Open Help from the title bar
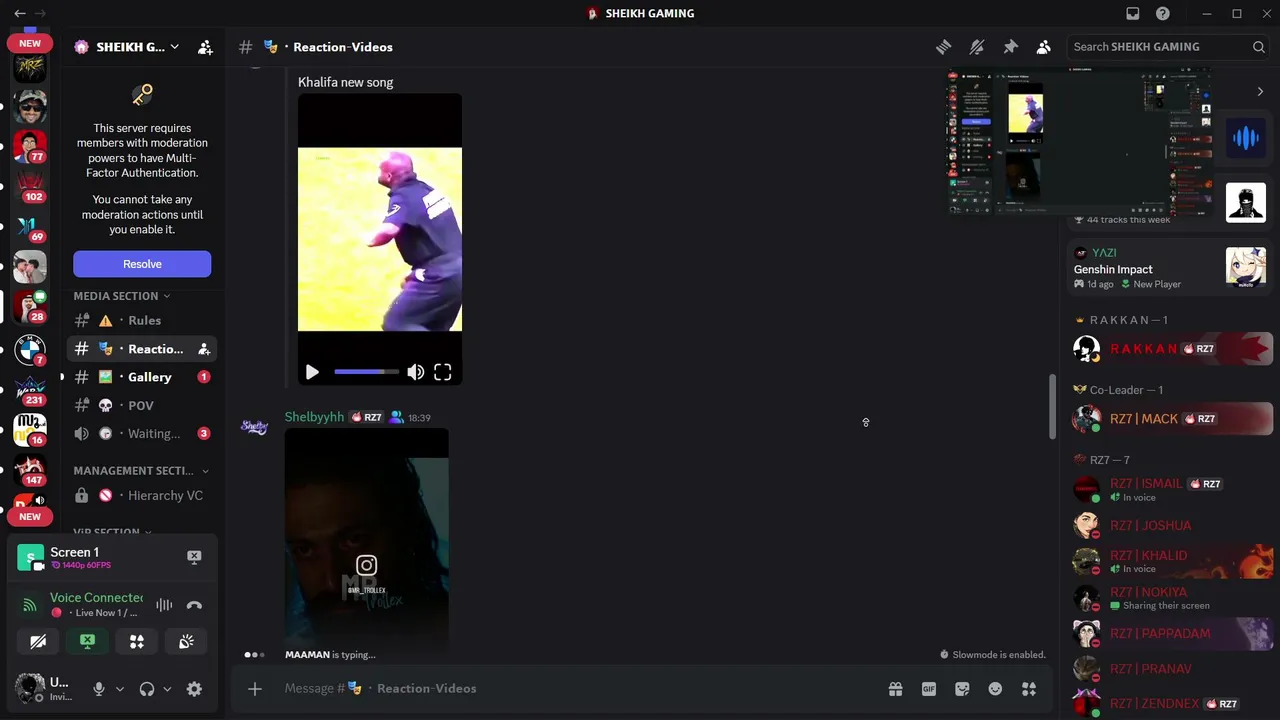1280x720 pixels. [x=1163, y=13]
